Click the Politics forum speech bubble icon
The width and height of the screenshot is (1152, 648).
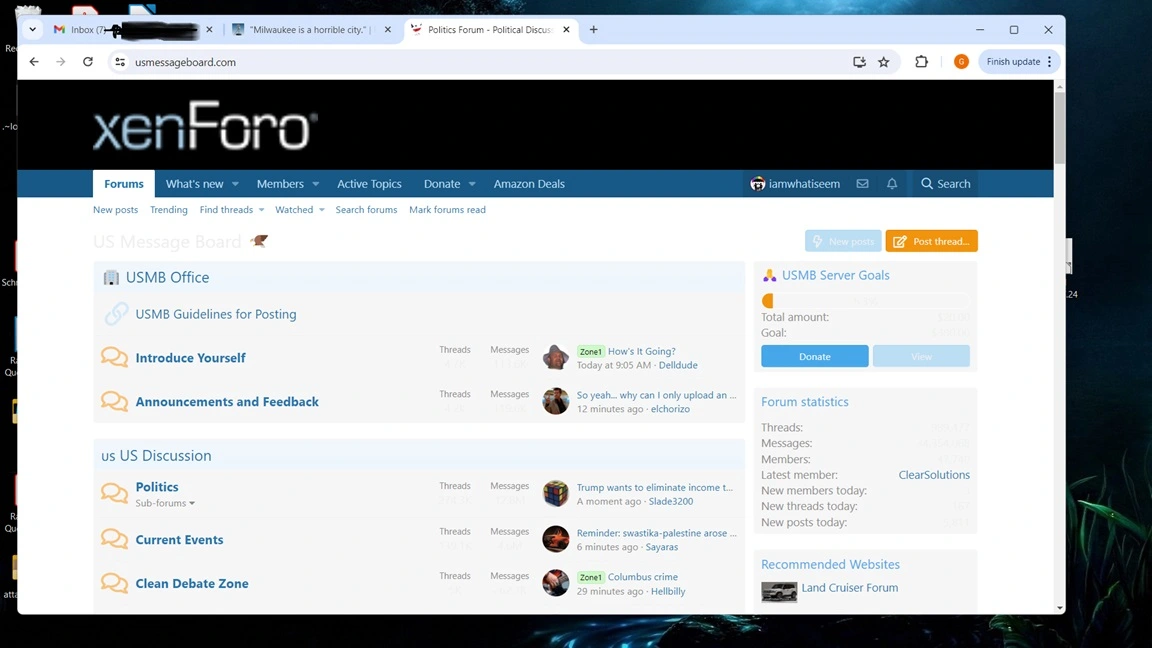pyautogui.click(x=114, y=493)
